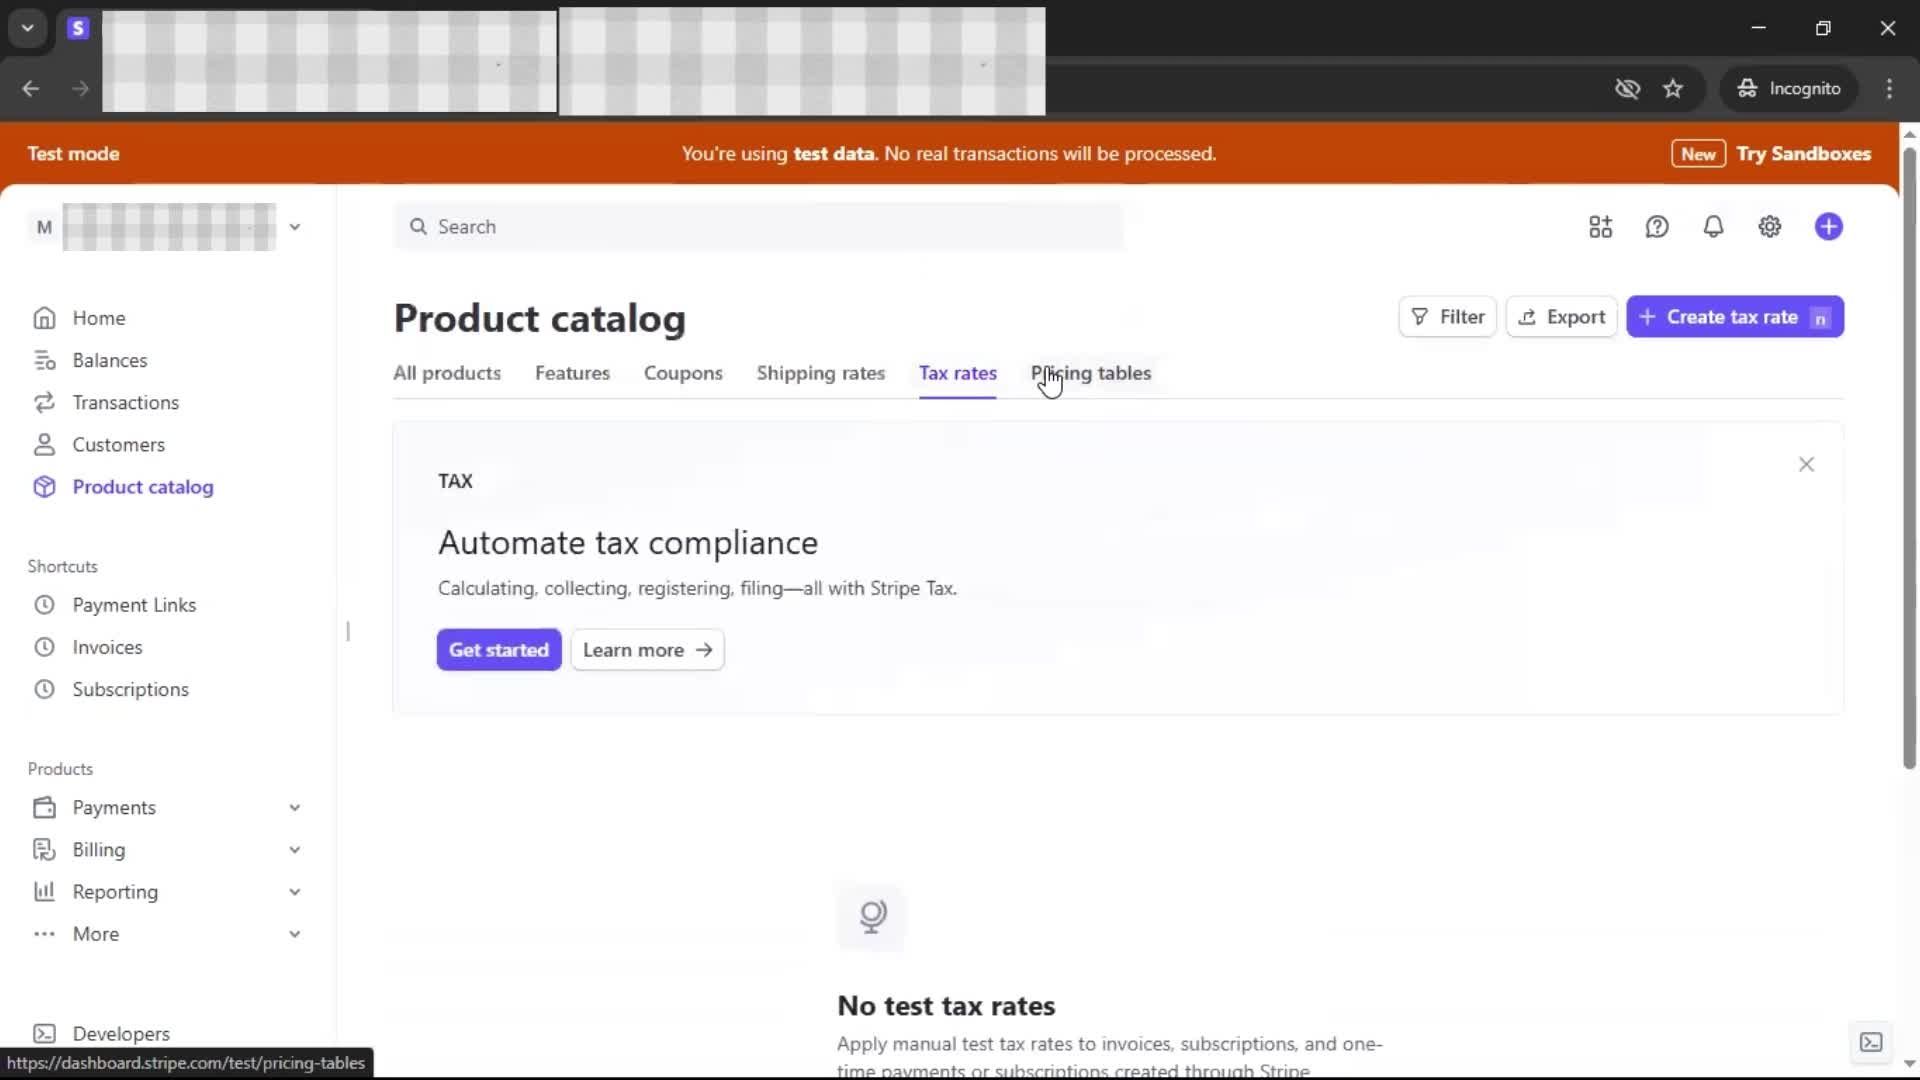The width and height of the screenshot is (1920, 1080).
Task: Open the Stripe shell terminal icon
Action: tap(1870, 1042)
